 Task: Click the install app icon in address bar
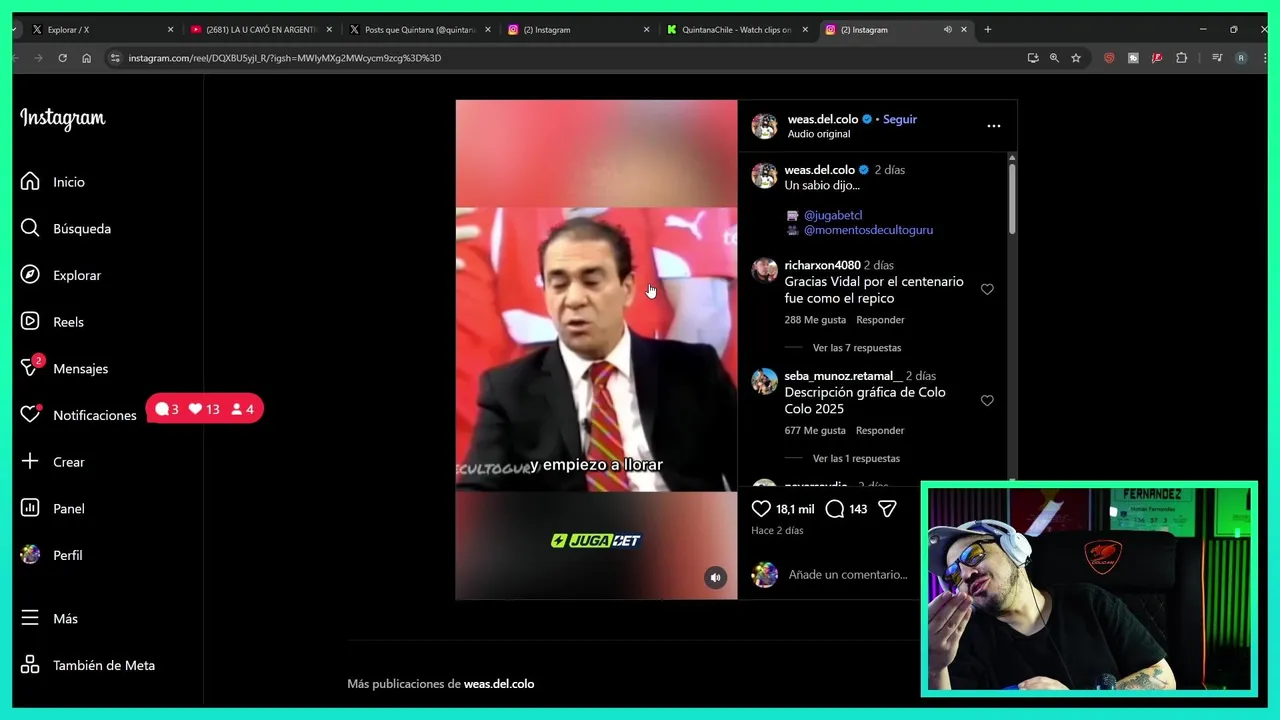(x=1032, y=58)
